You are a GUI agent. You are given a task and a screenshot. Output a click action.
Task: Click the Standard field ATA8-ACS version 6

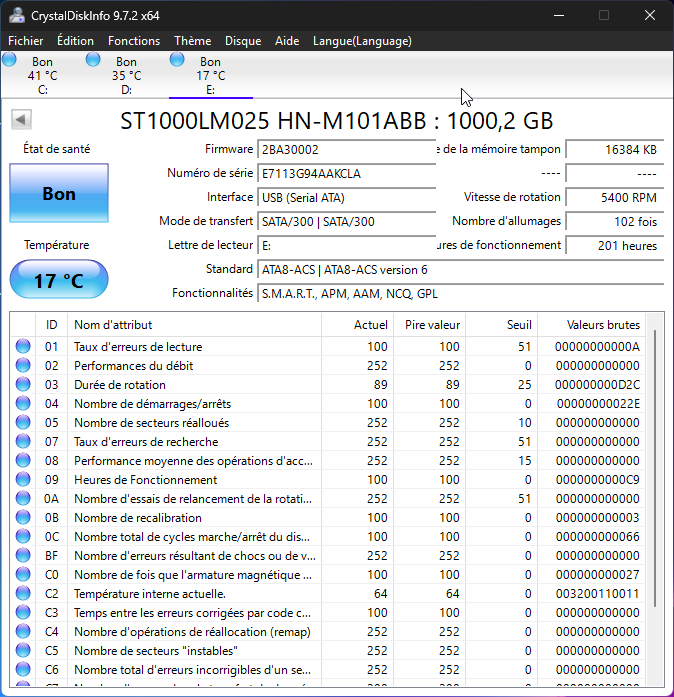pyautogui.click(x=460, y=269)
